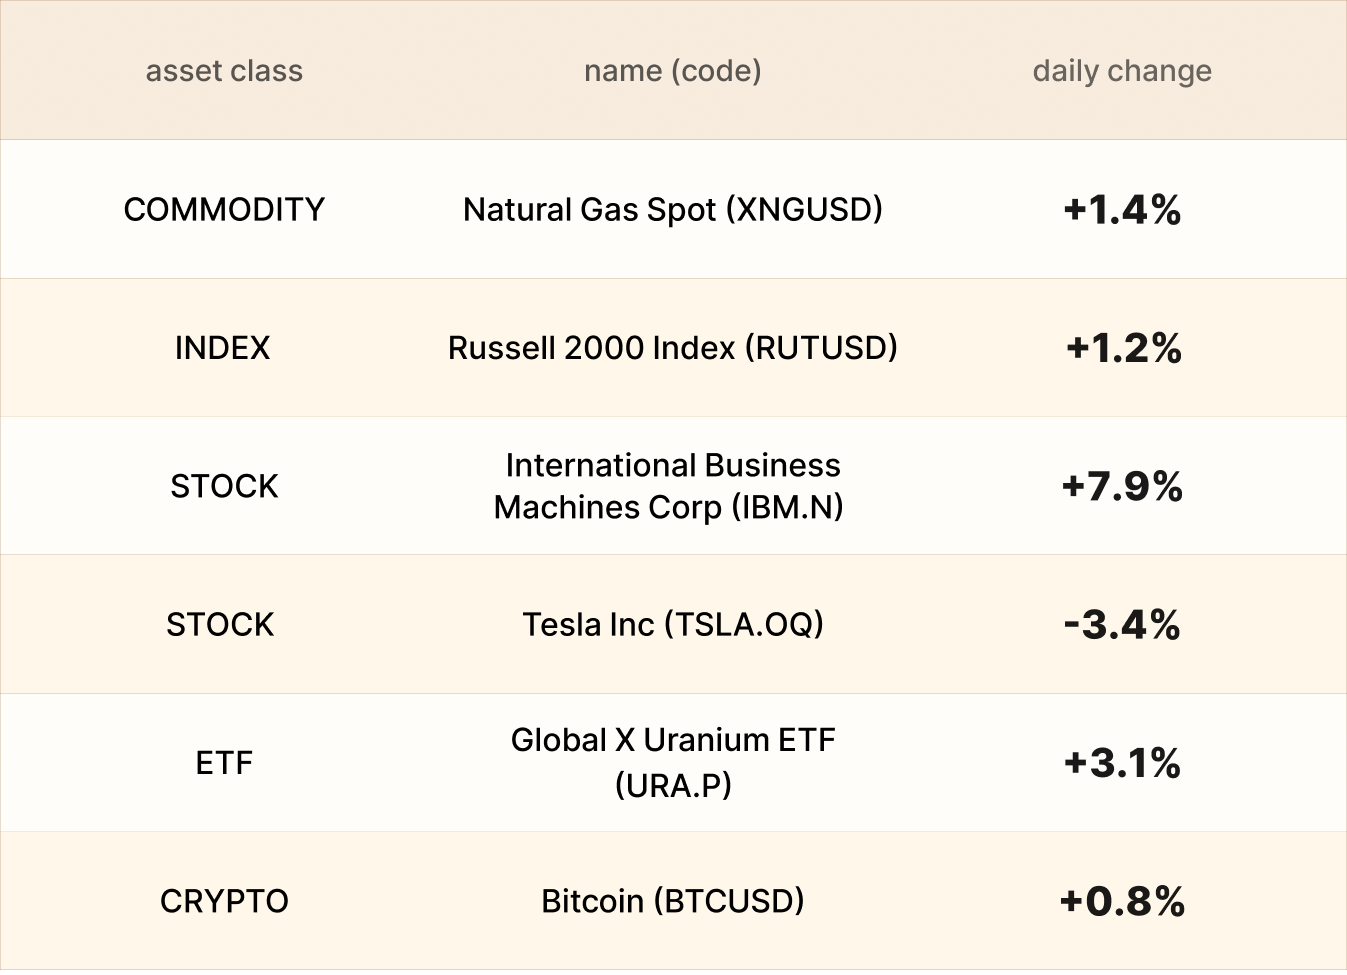
Task: Click the name (code) column header
Action: coord(672,71)
